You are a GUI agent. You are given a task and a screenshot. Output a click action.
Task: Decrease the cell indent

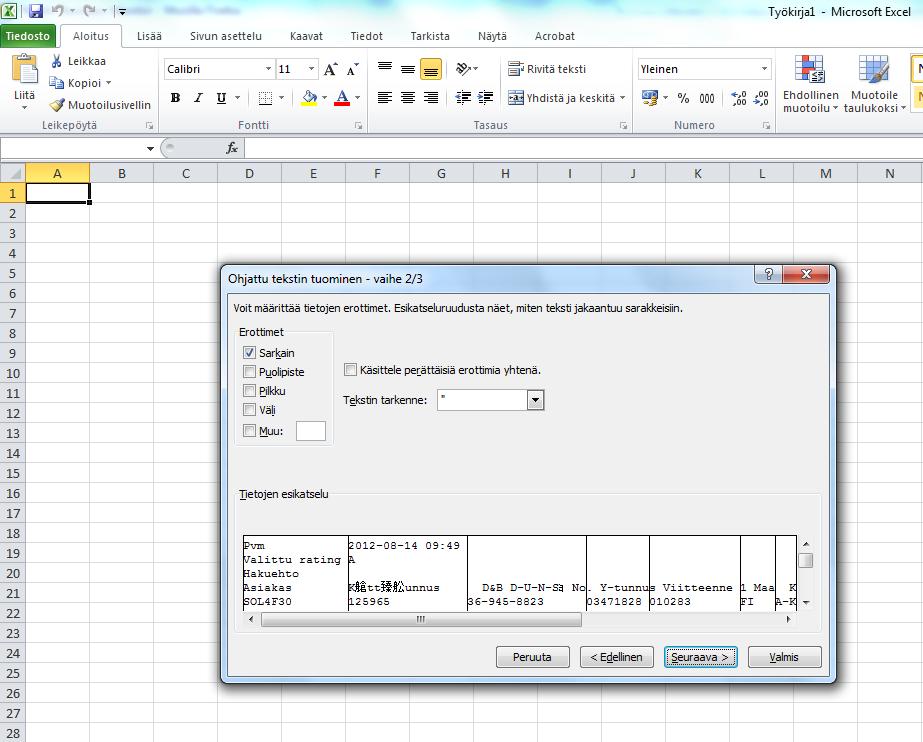tap(463, 98)
